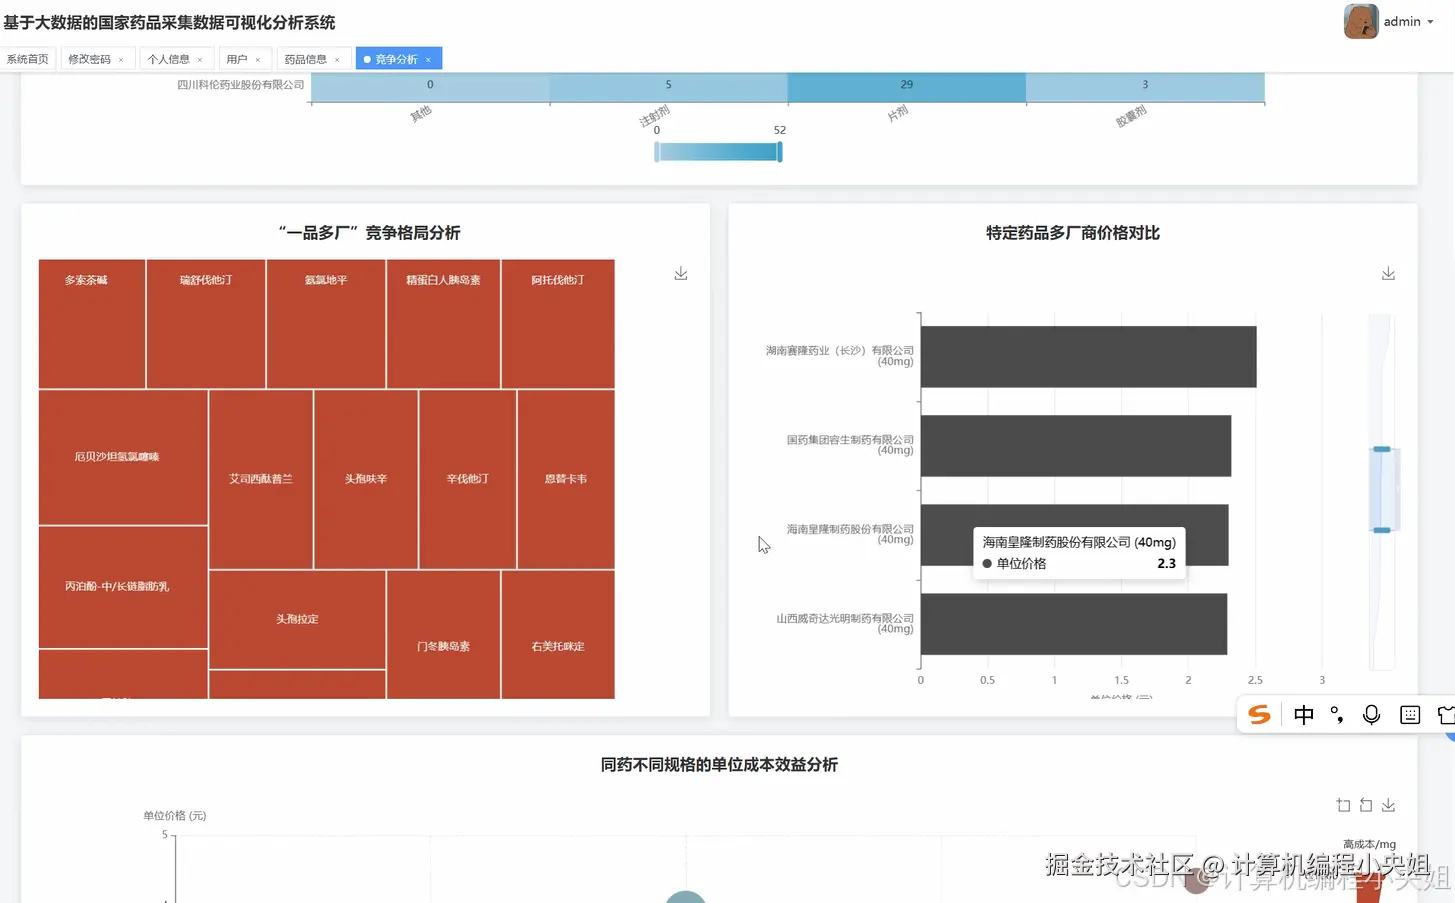Switch injection bar segment 注射剂 selection

668,86
